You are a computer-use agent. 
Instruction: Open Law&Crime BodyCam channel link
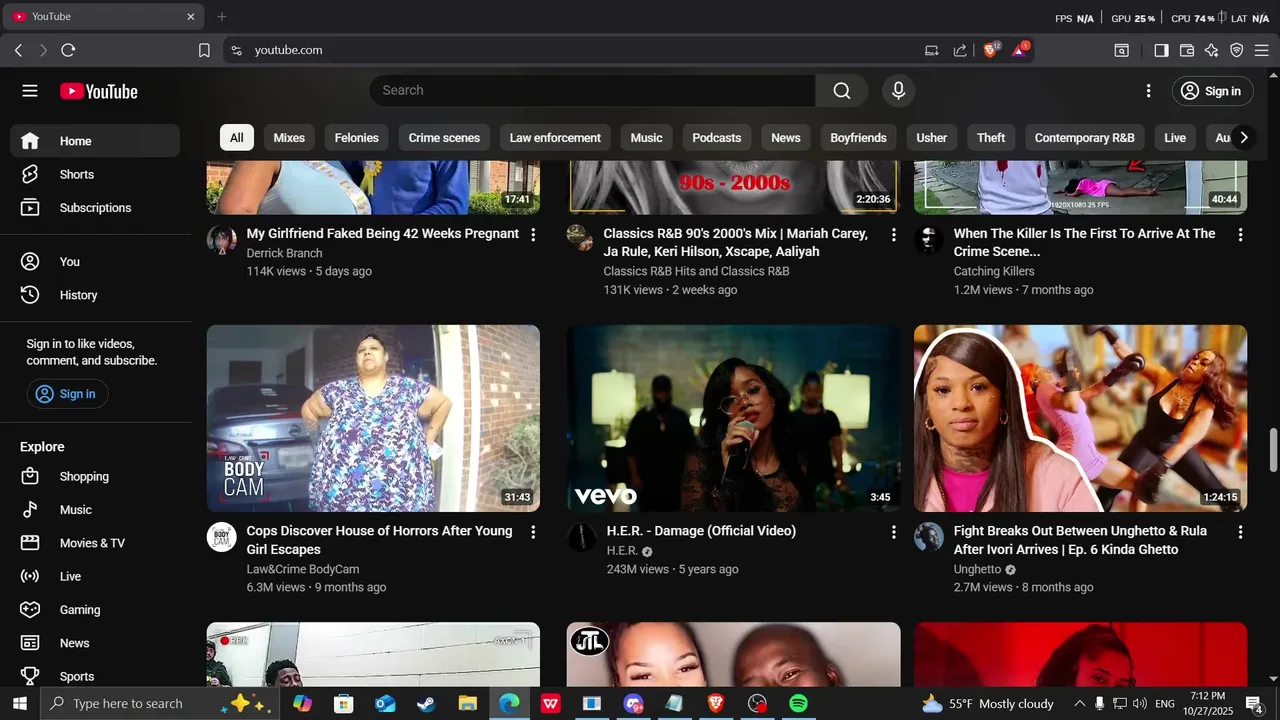[x=303, y=569]
